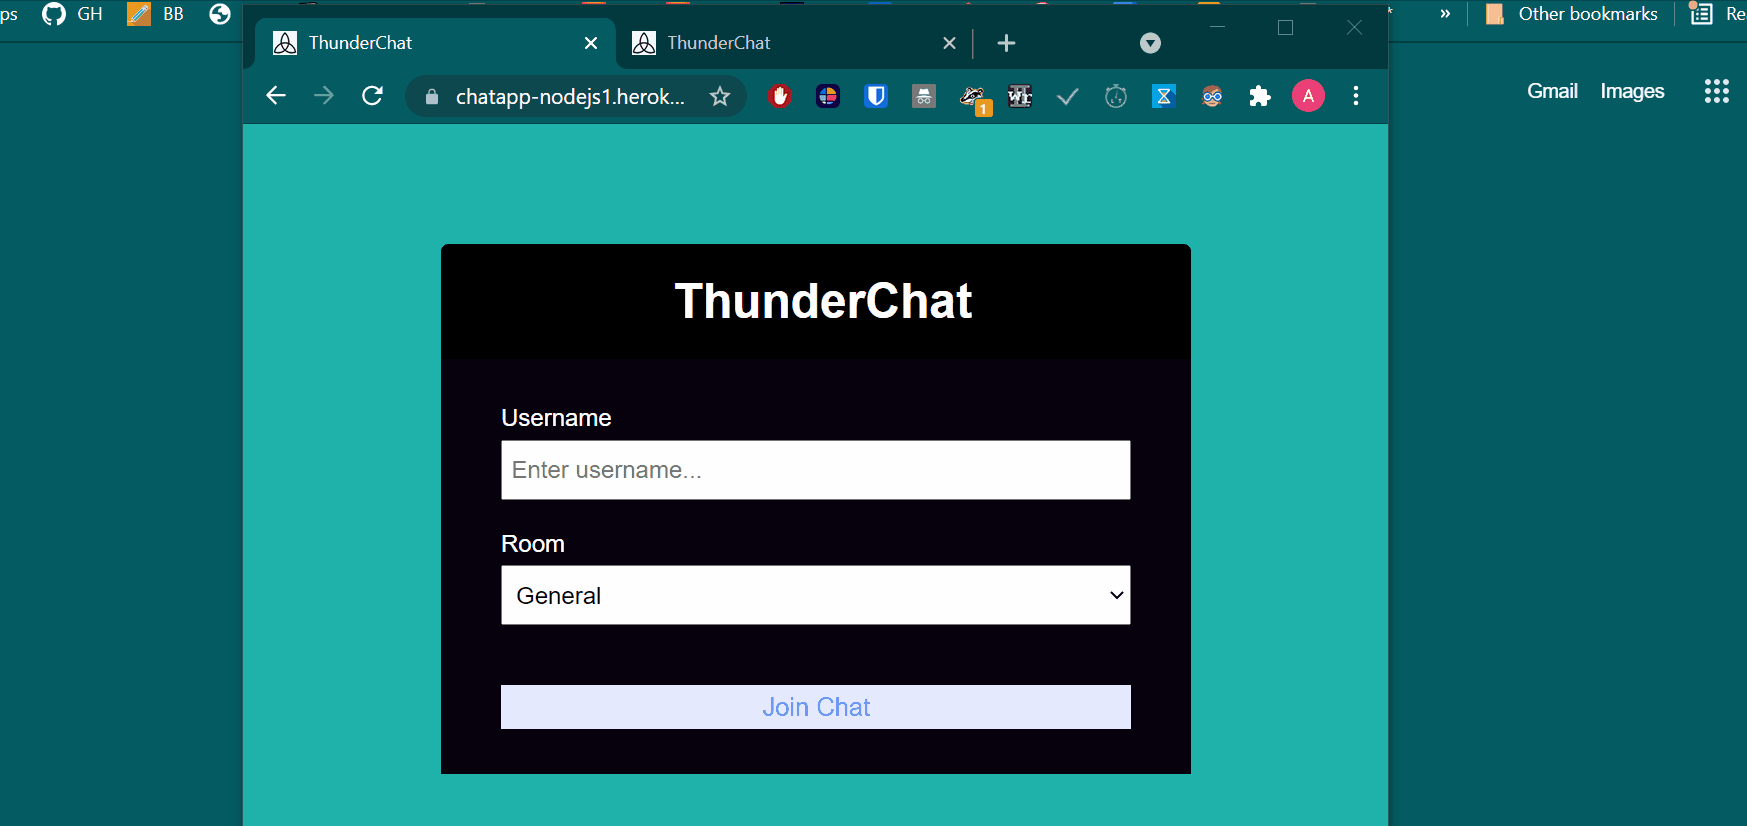The image size is (1747, 826).
Task: Close the first ThunderChat tab
Action: pyautogui.click(x=591, y=43)
